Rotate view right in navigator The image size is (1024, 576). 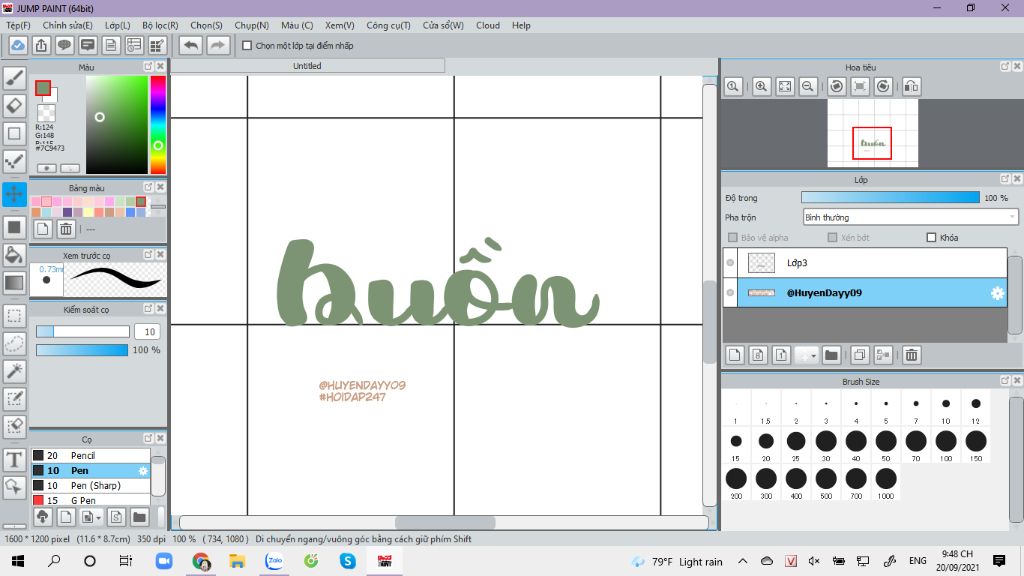(883, 86)
